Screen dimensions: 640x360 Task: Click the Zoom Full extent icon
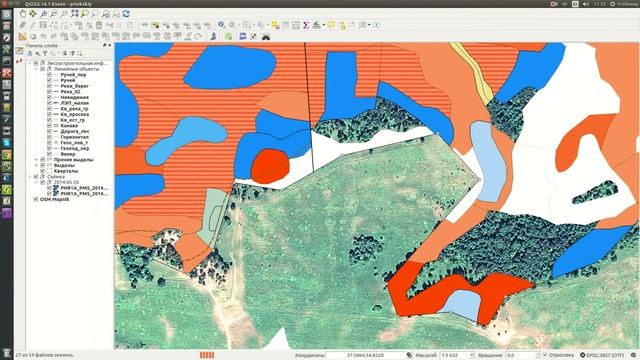[x=74, y=14]
